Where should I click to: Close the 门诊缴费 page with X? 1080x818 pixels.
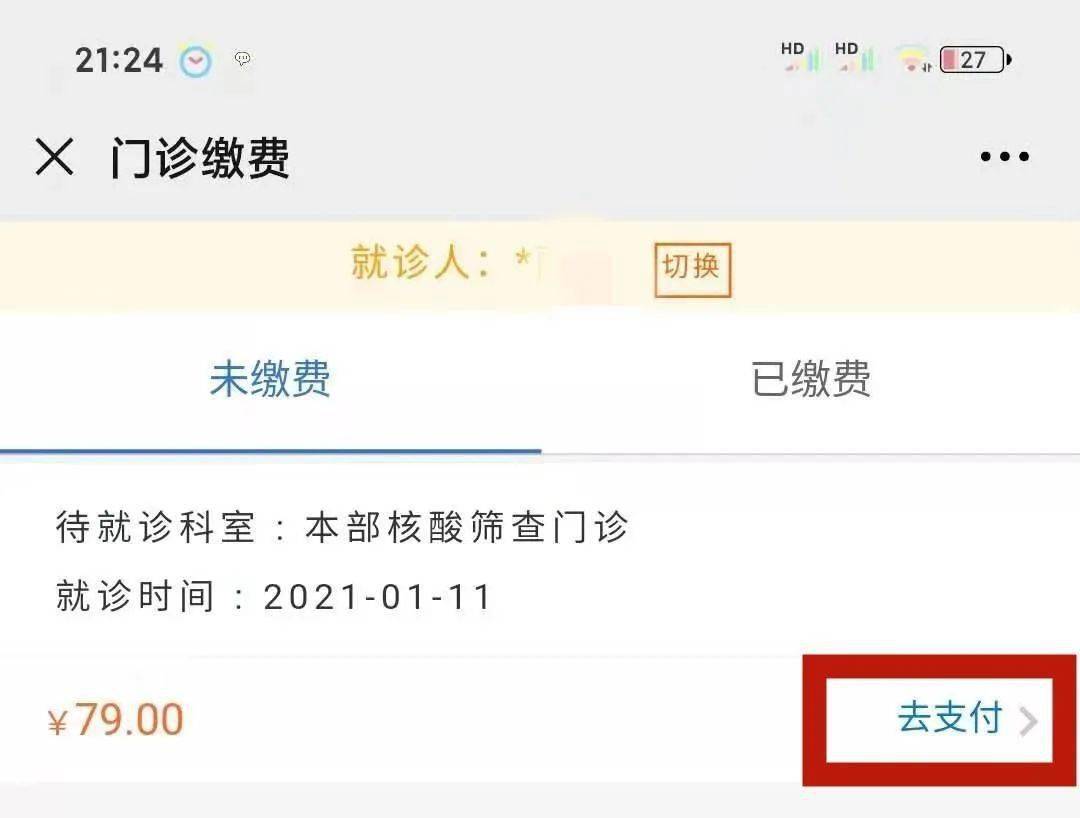54,157
